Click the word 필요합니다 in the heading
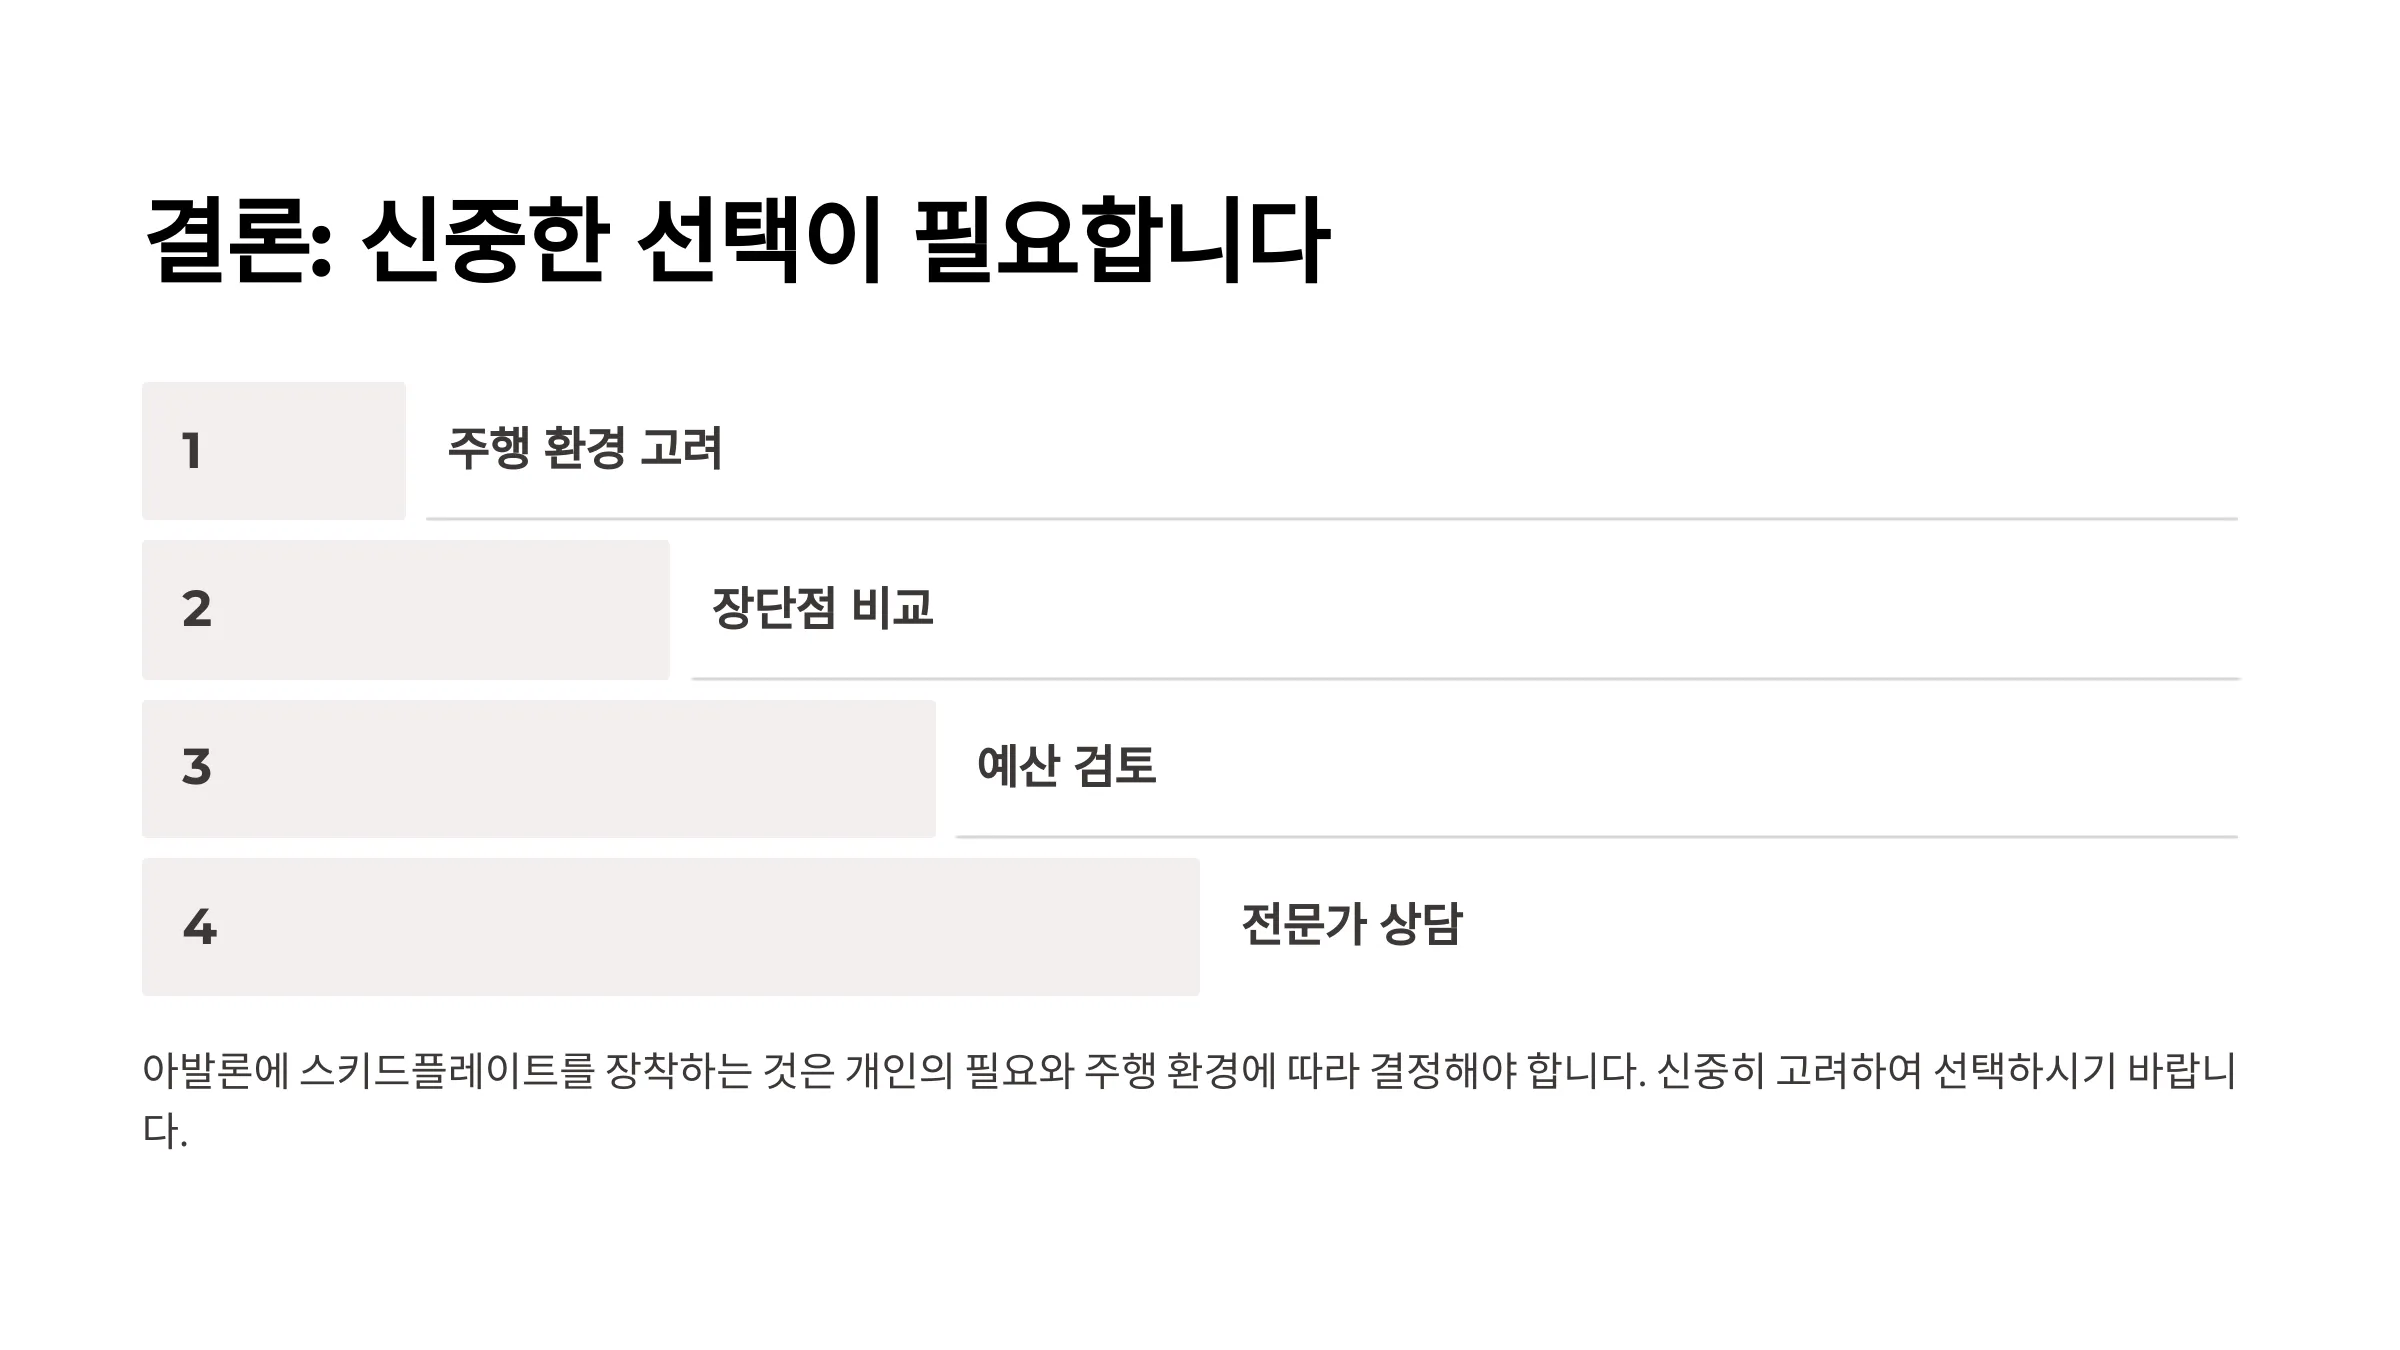This screenshot has width=2400, height=1350. 1122,241
